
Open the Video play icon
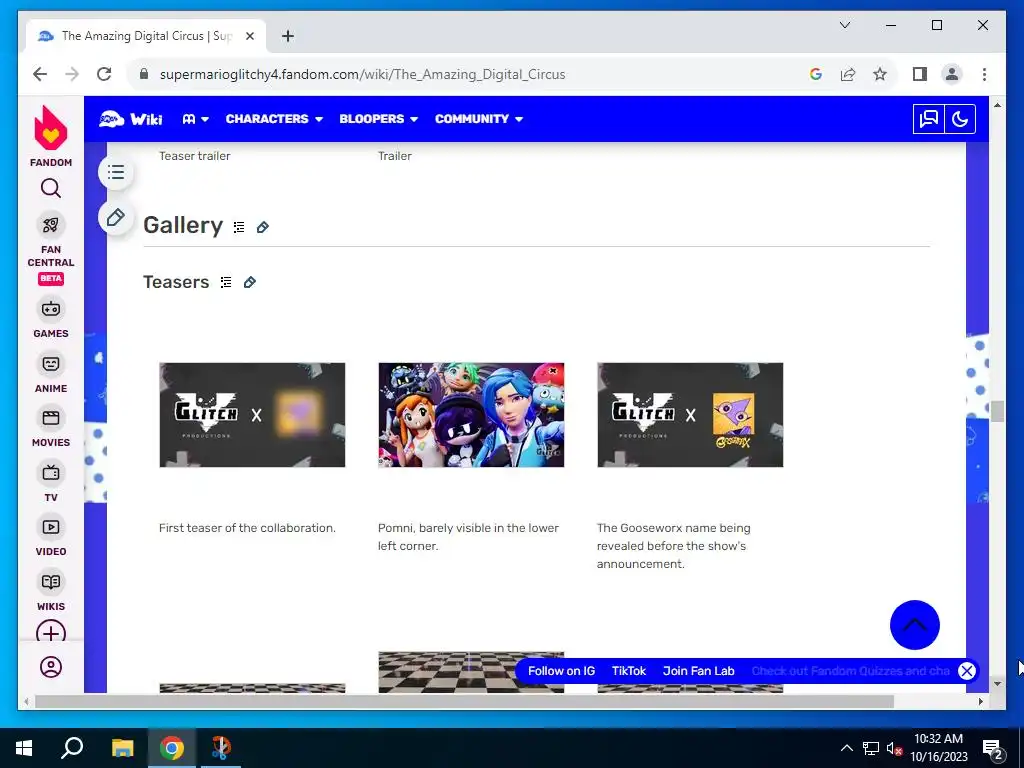[51, 527]
